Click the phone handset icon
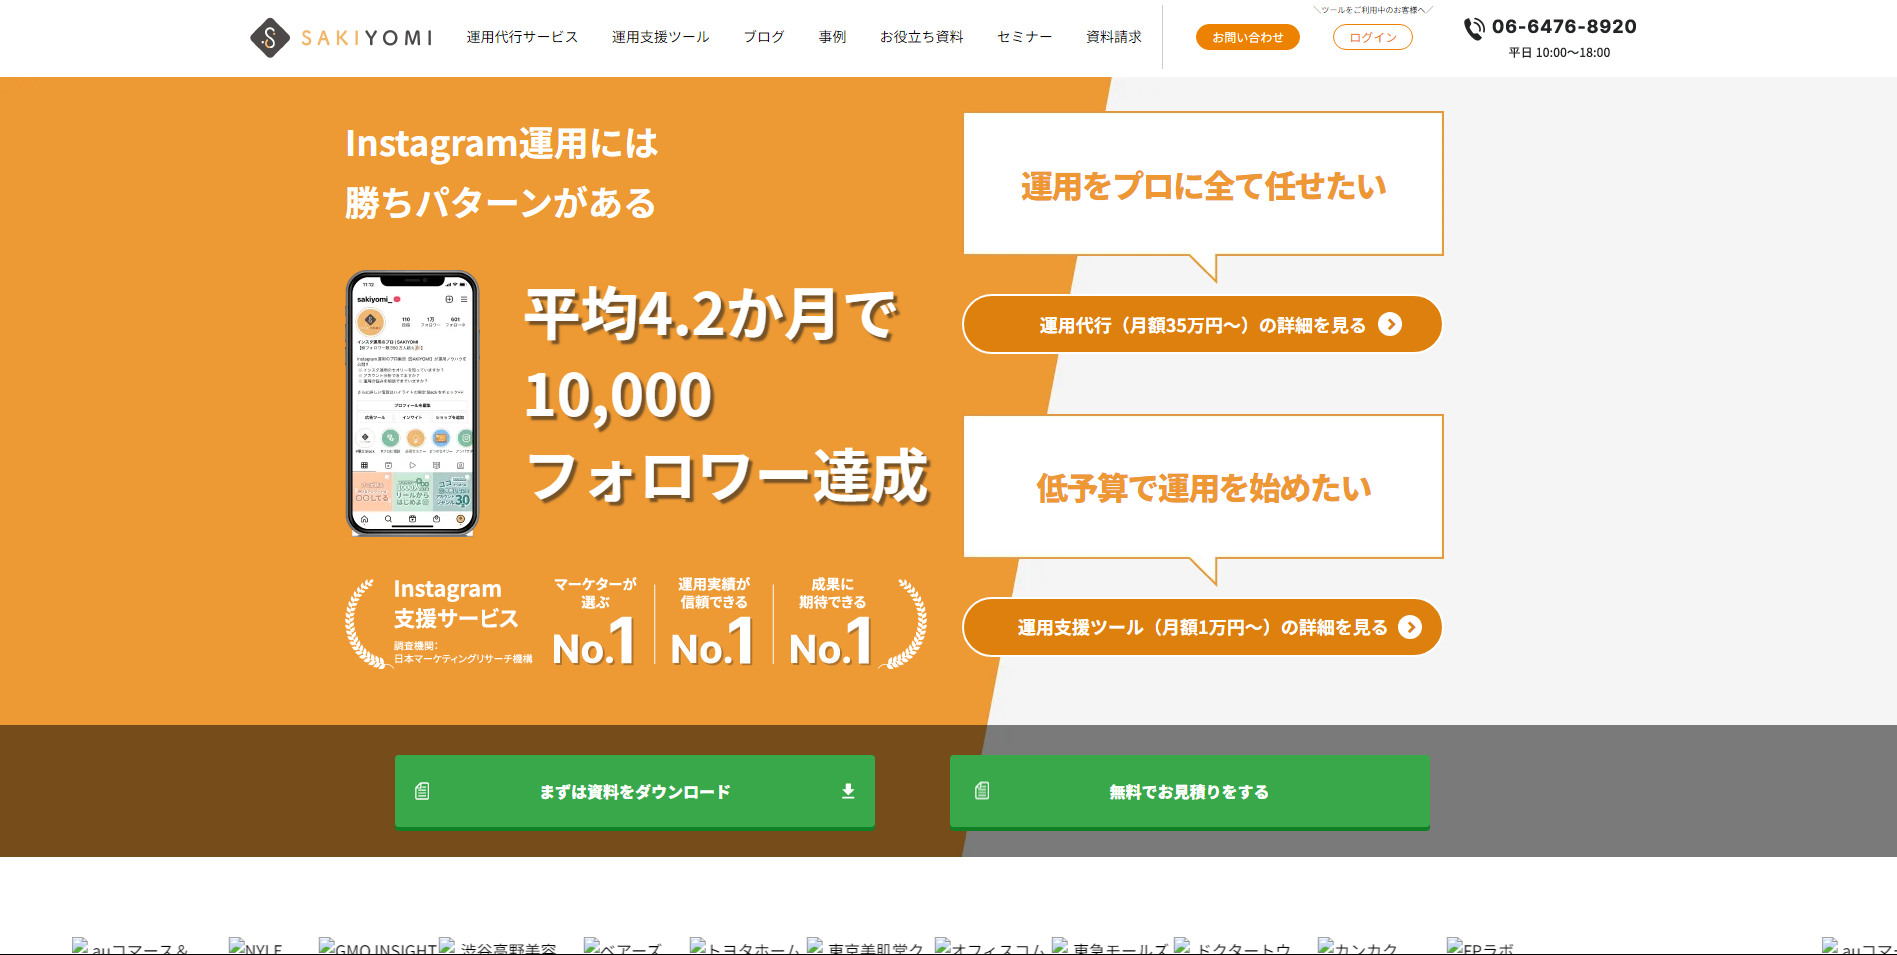This screenshot has height=955, width=1897. click(x=1474, y=28)
